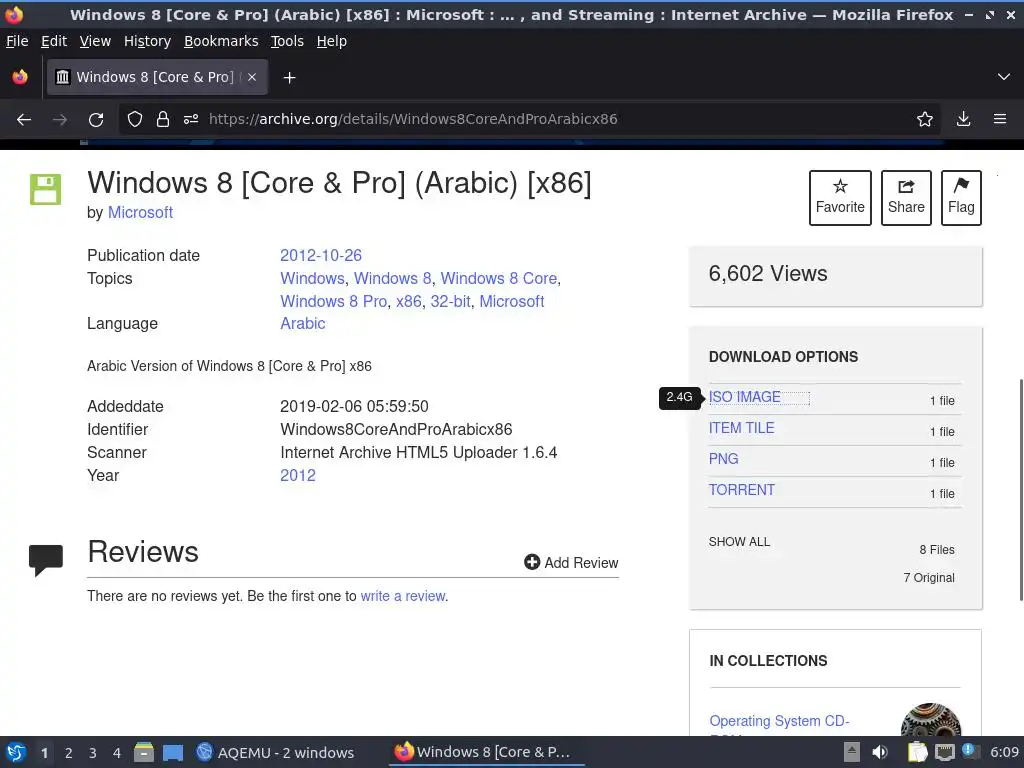The image size is (1024, 768).
Task: Open the 32-bit topic link
Action: (451, 301)
